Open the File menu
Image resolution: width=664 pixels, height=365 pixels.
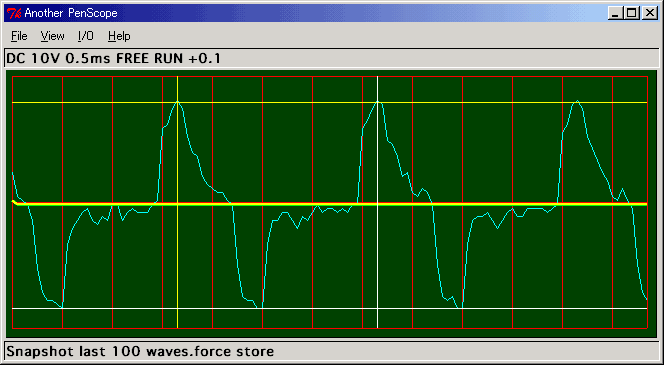(x=19, y=36)
